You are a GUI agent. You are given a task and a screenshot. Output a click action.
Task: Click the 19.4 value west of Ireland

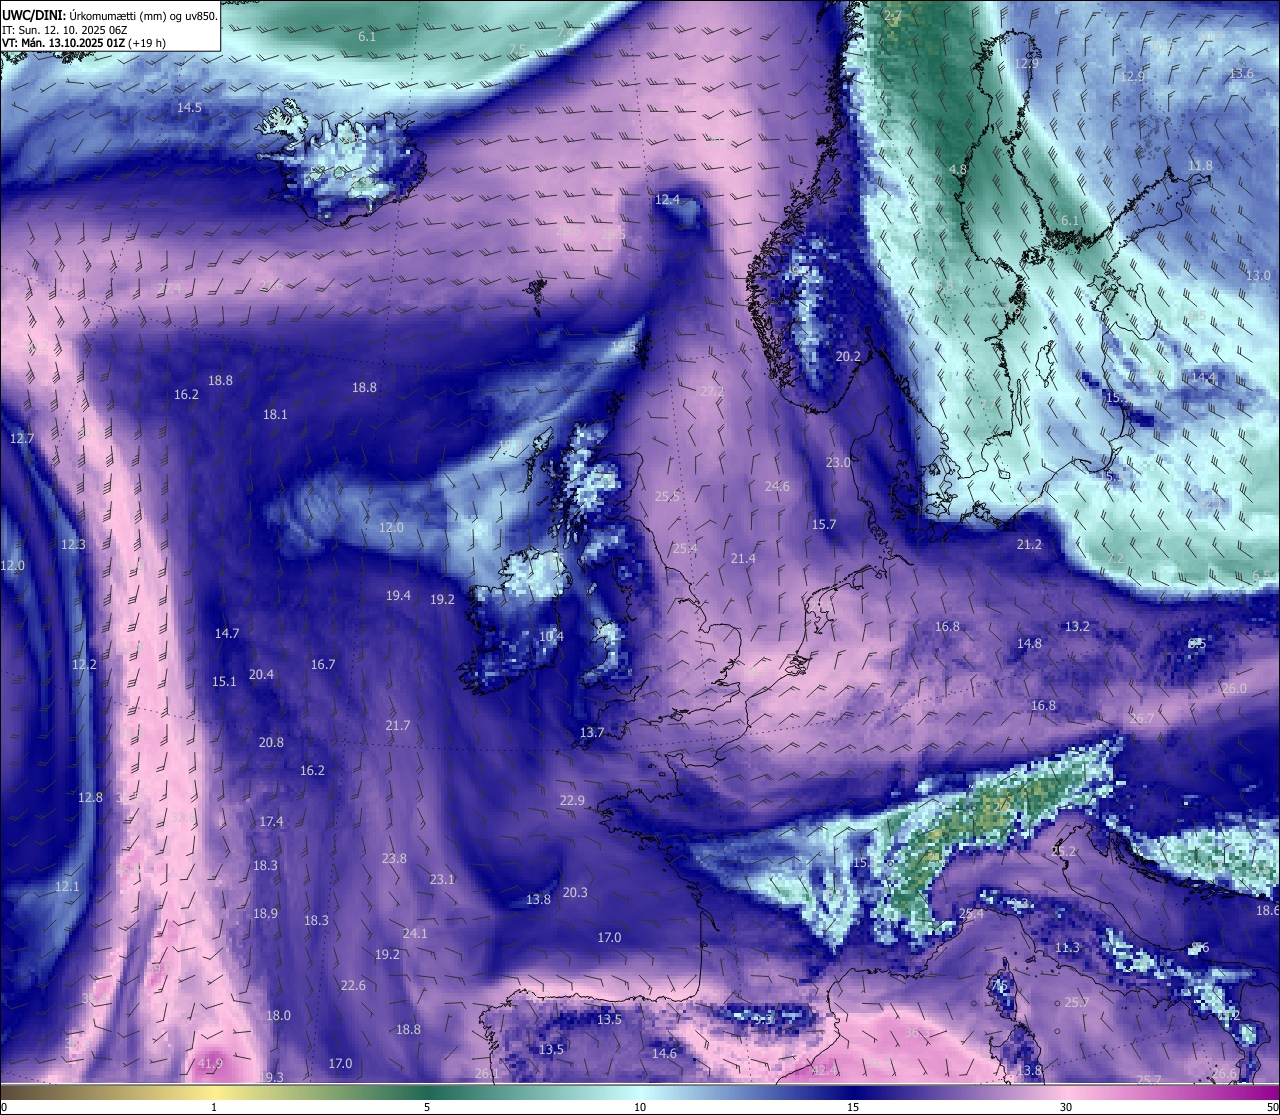tap(399, 595)
